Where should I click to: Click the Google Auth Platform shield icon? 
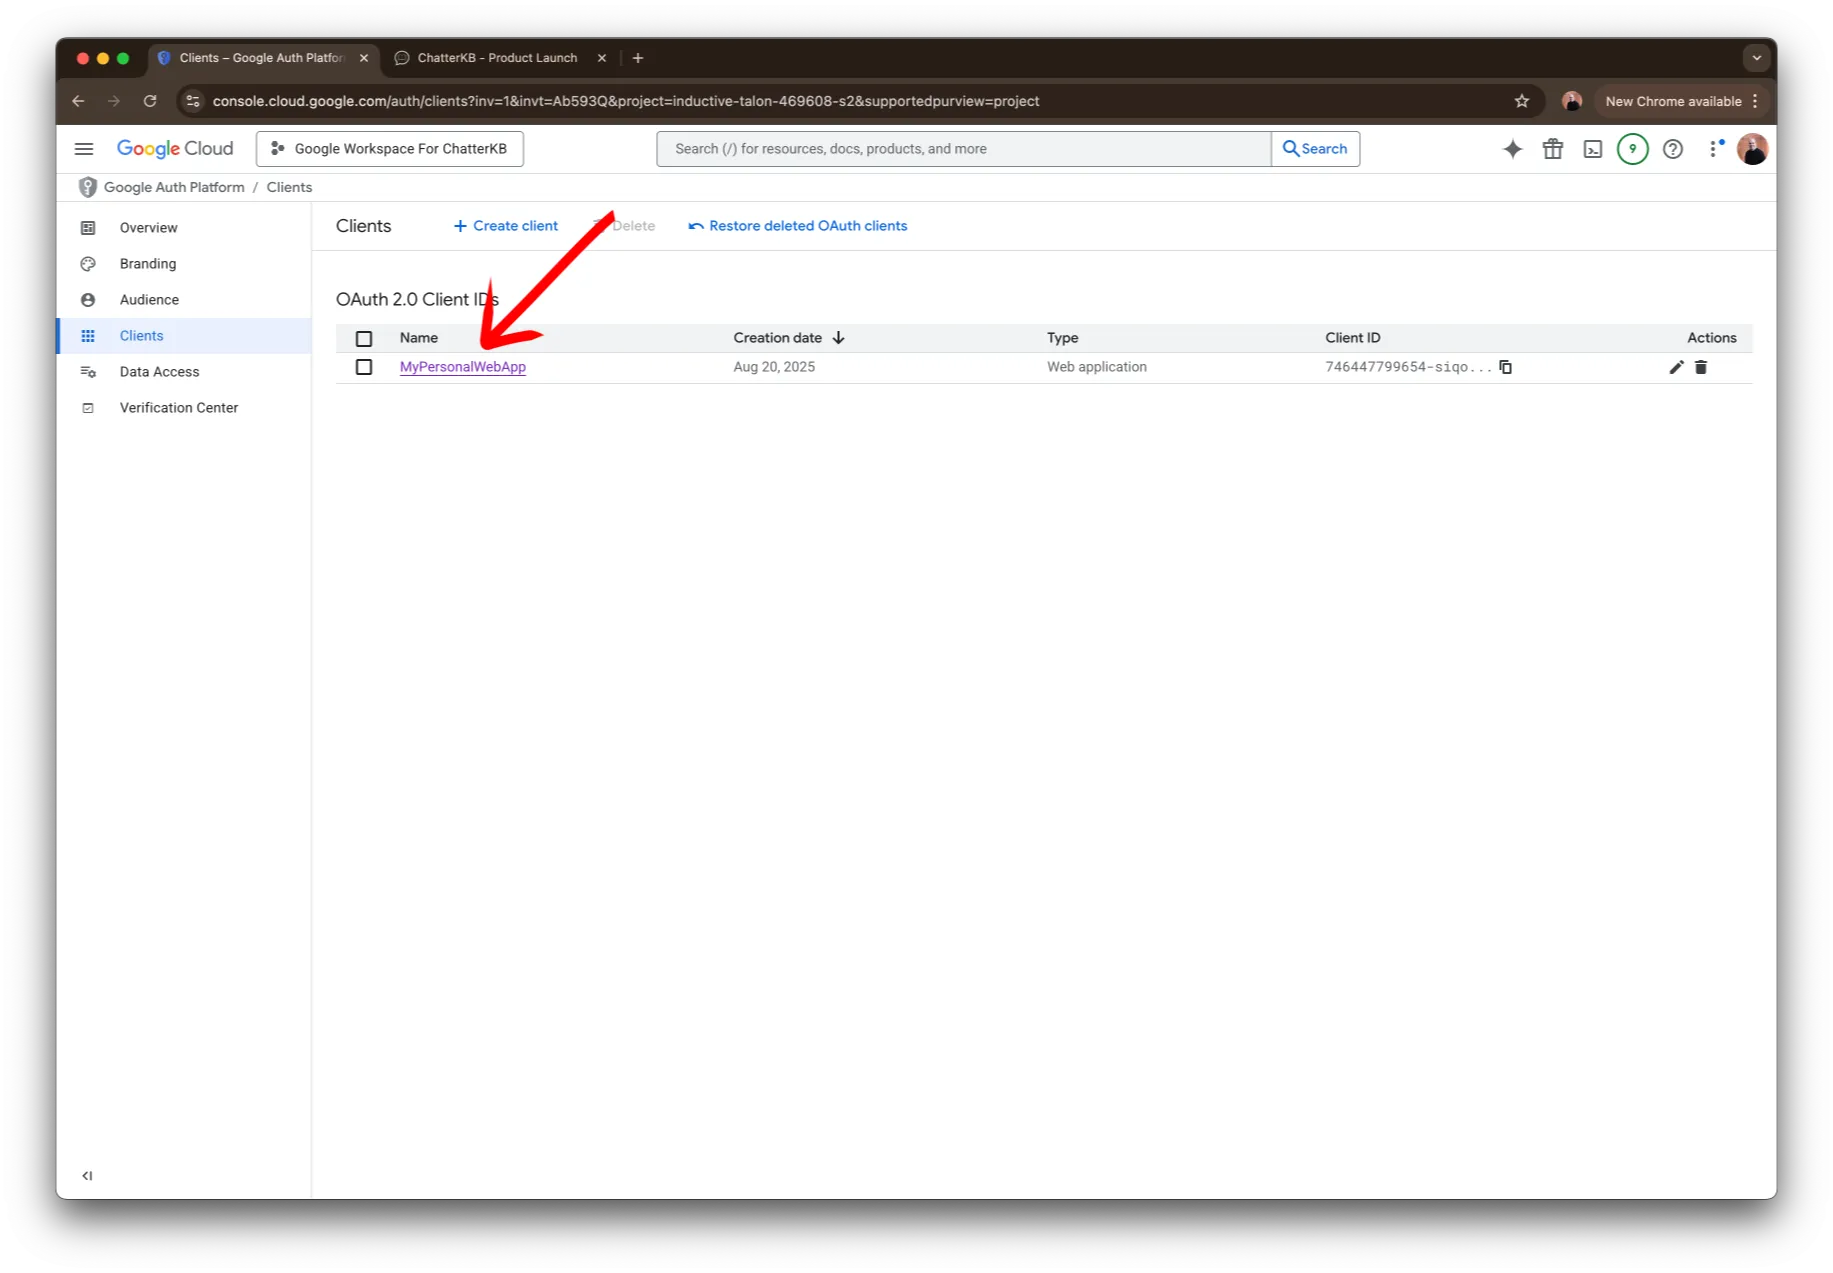pyautogui.click(x=88, y=187)
